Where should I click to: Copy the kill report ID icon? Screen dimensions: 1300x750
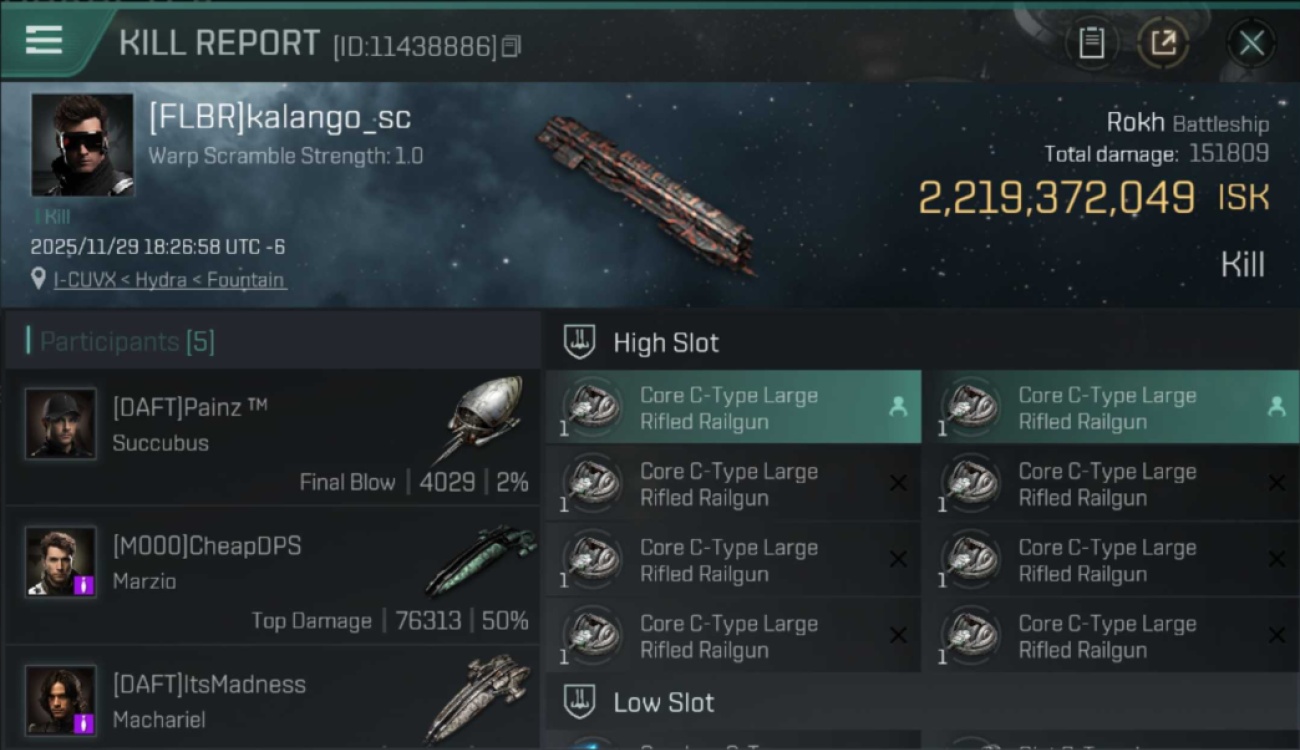(511, 46)
